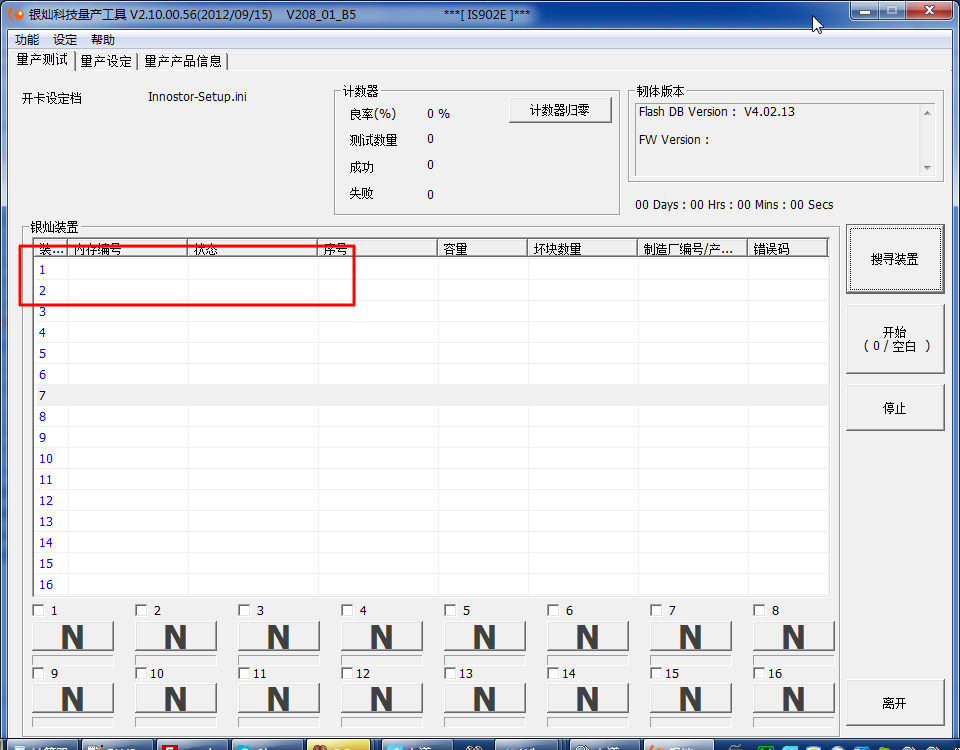Click the 容量 column header
The width and height of the screenshot is (960, 750).
(x=482, y=249)
